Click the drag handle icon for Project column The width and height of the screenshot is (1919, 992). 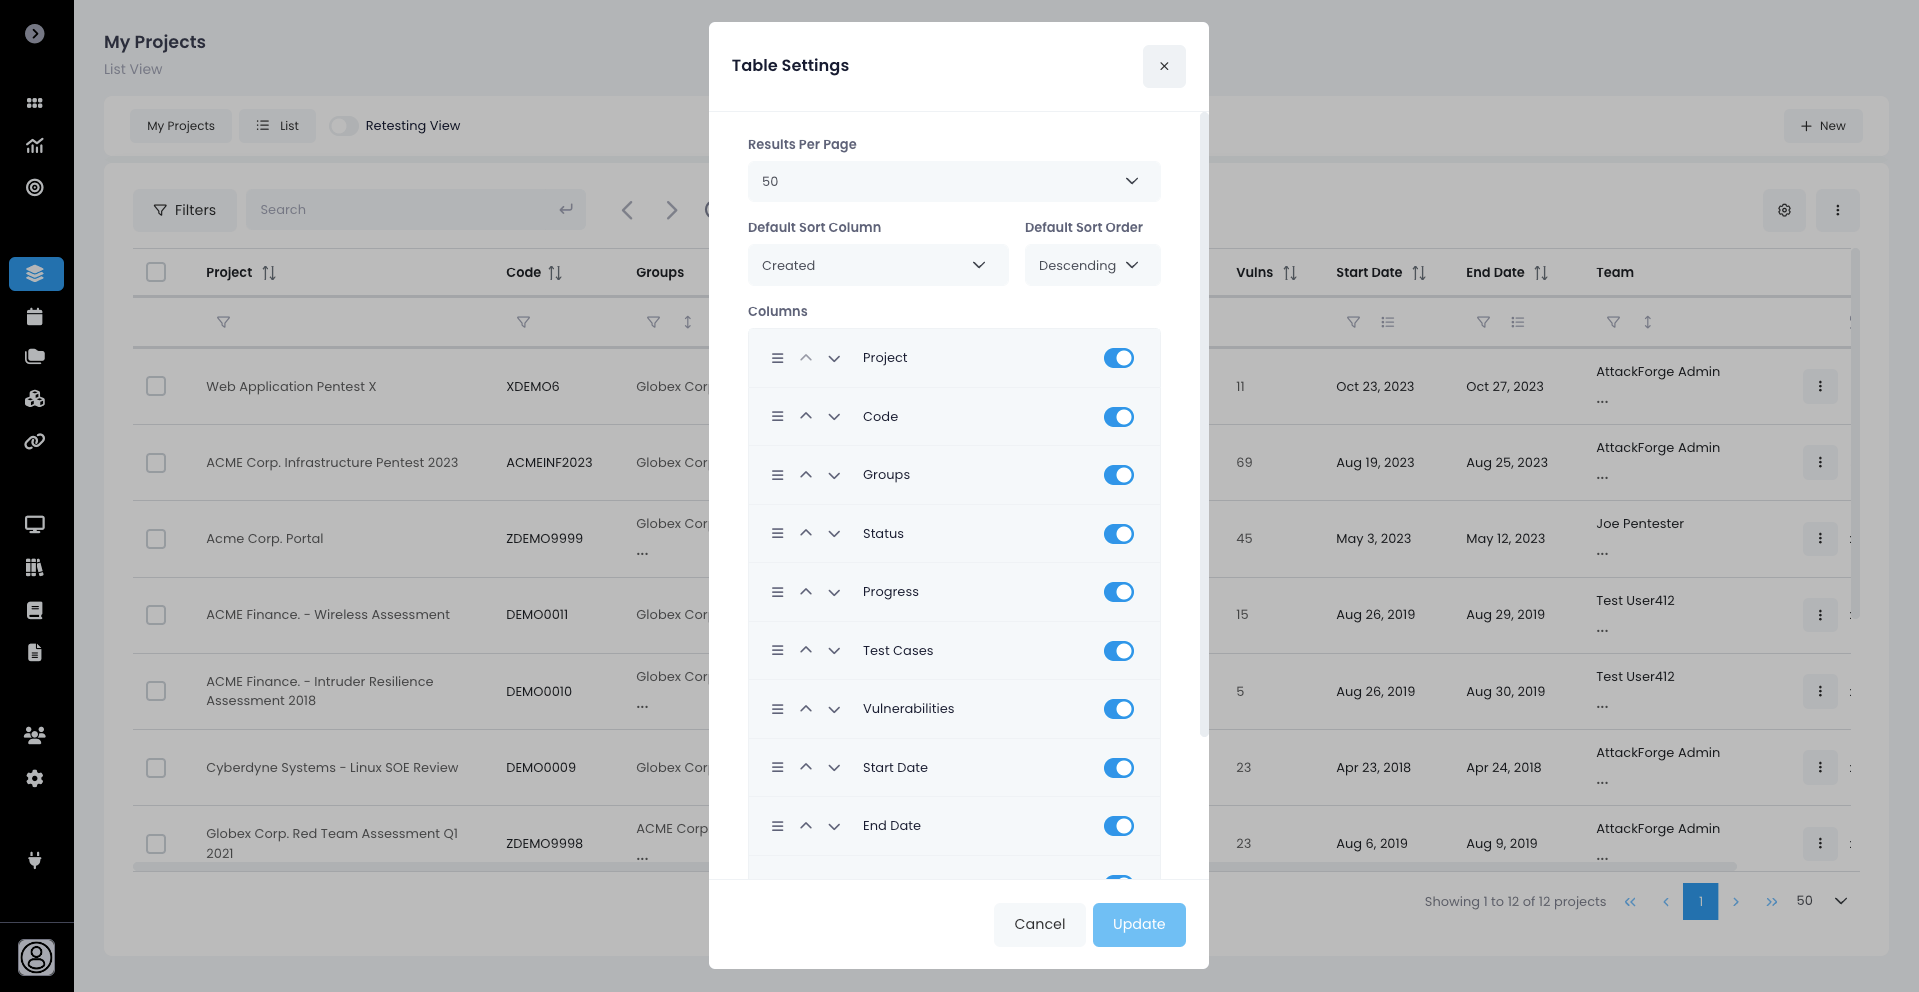click(777, 358)
